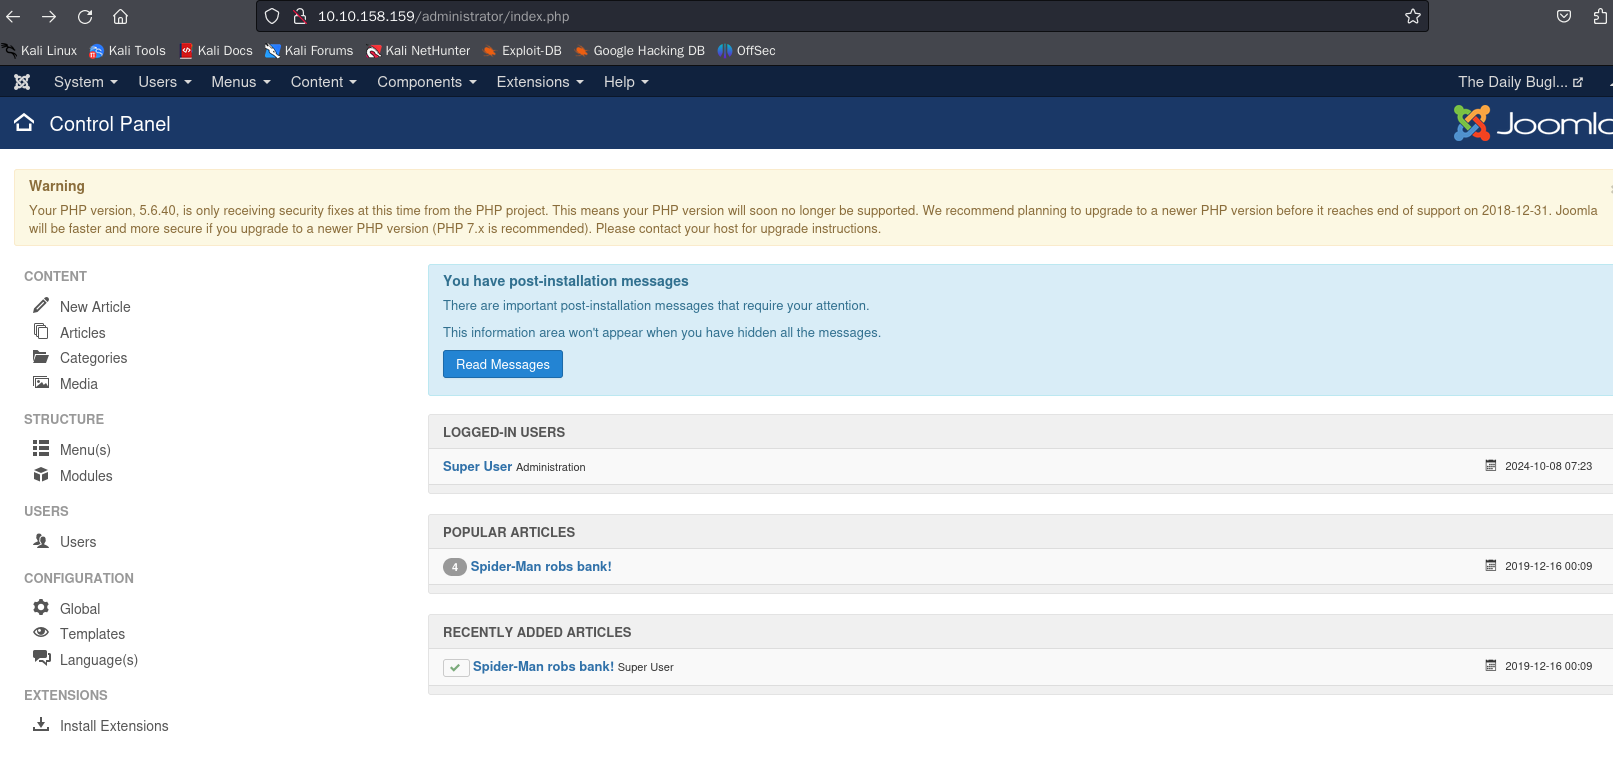This screenshot has width=1613, height=757.
Task: Click the date 2019-12-16 00:09 under Popular Articles
Action: tap(1548, 566)
